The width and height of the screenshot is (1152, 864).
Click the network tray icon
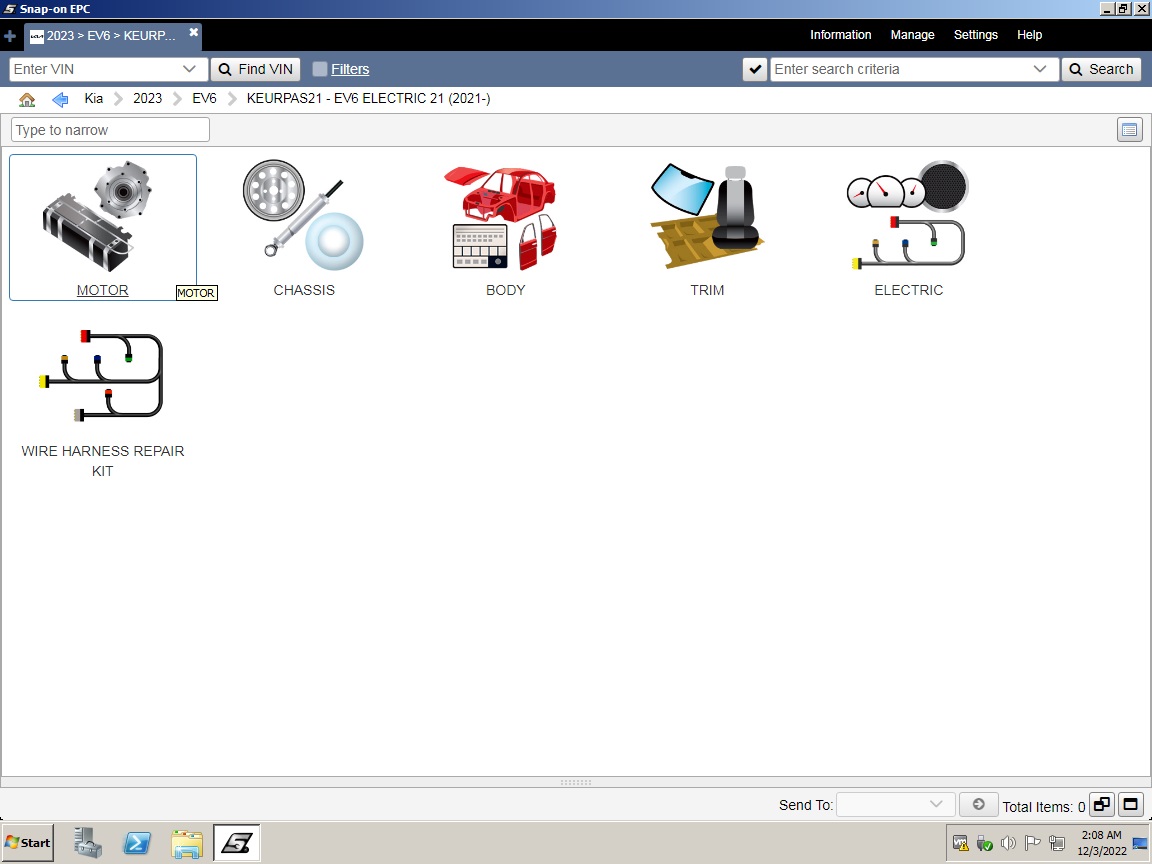click(x=1056, y=843)
